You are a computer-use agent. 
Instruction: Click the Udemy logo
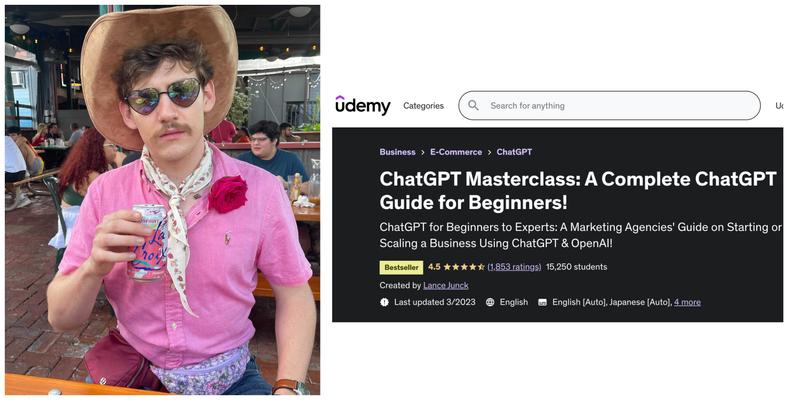coord(362,105)
